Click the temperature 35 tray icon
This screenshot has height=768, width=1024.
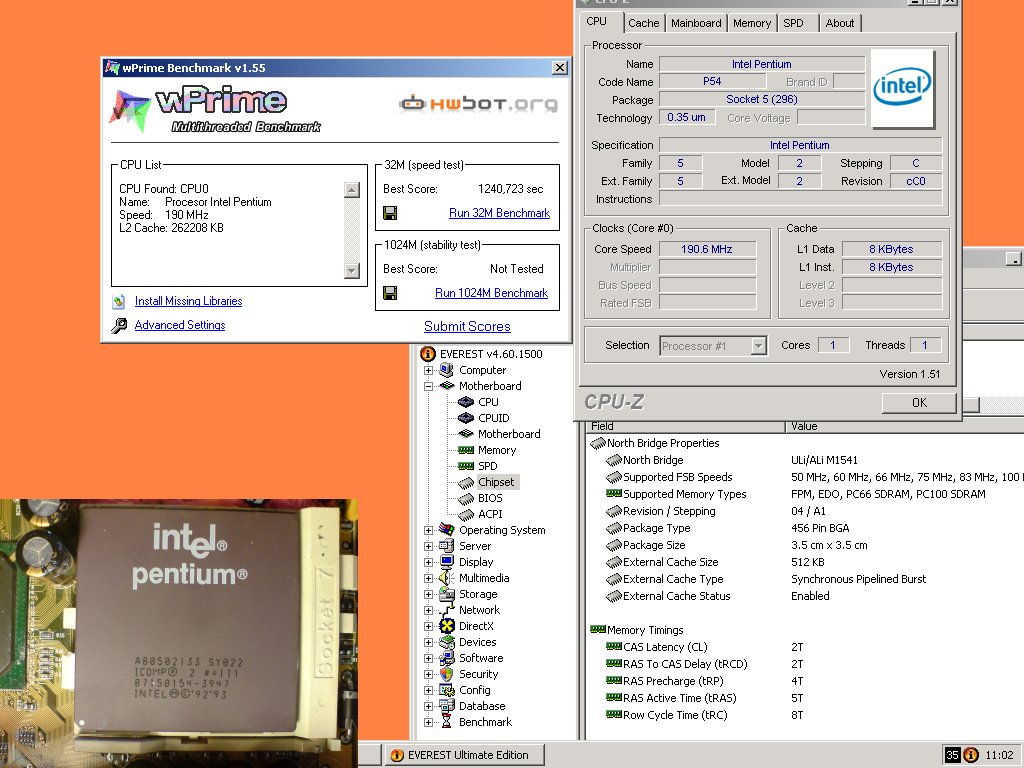point(952,755)
